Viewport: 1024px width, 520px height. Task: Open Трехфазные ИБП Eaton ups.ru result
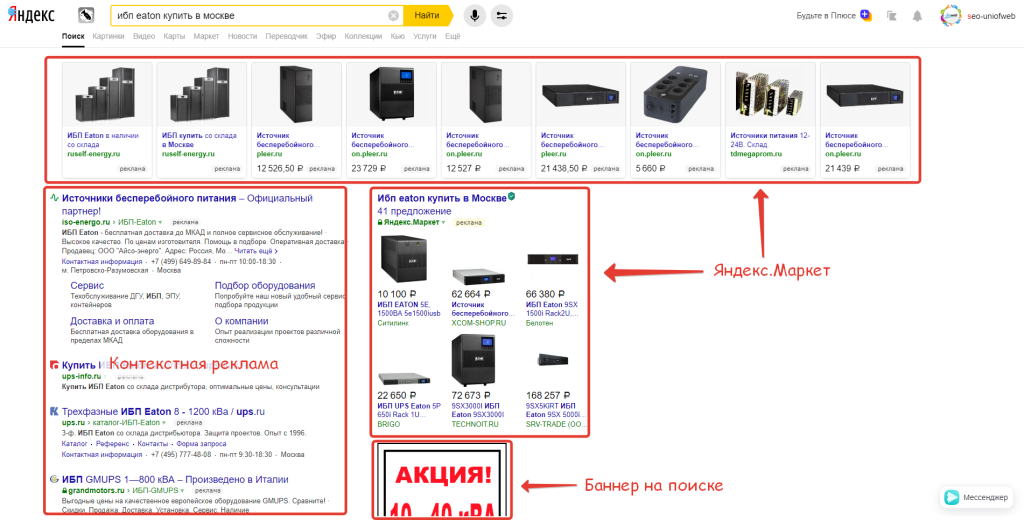(x=163, y=412)
